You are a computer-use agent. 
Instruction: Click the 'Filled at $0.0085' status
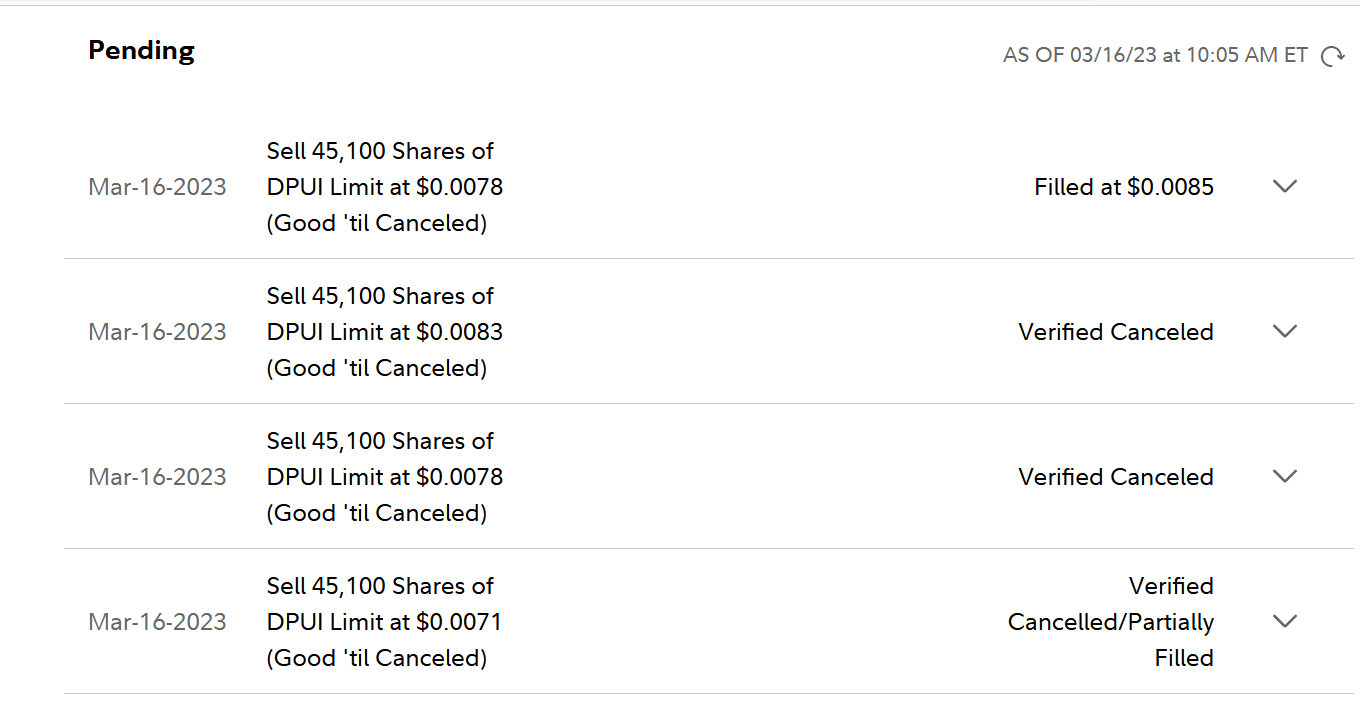(x=1123, y=187)
